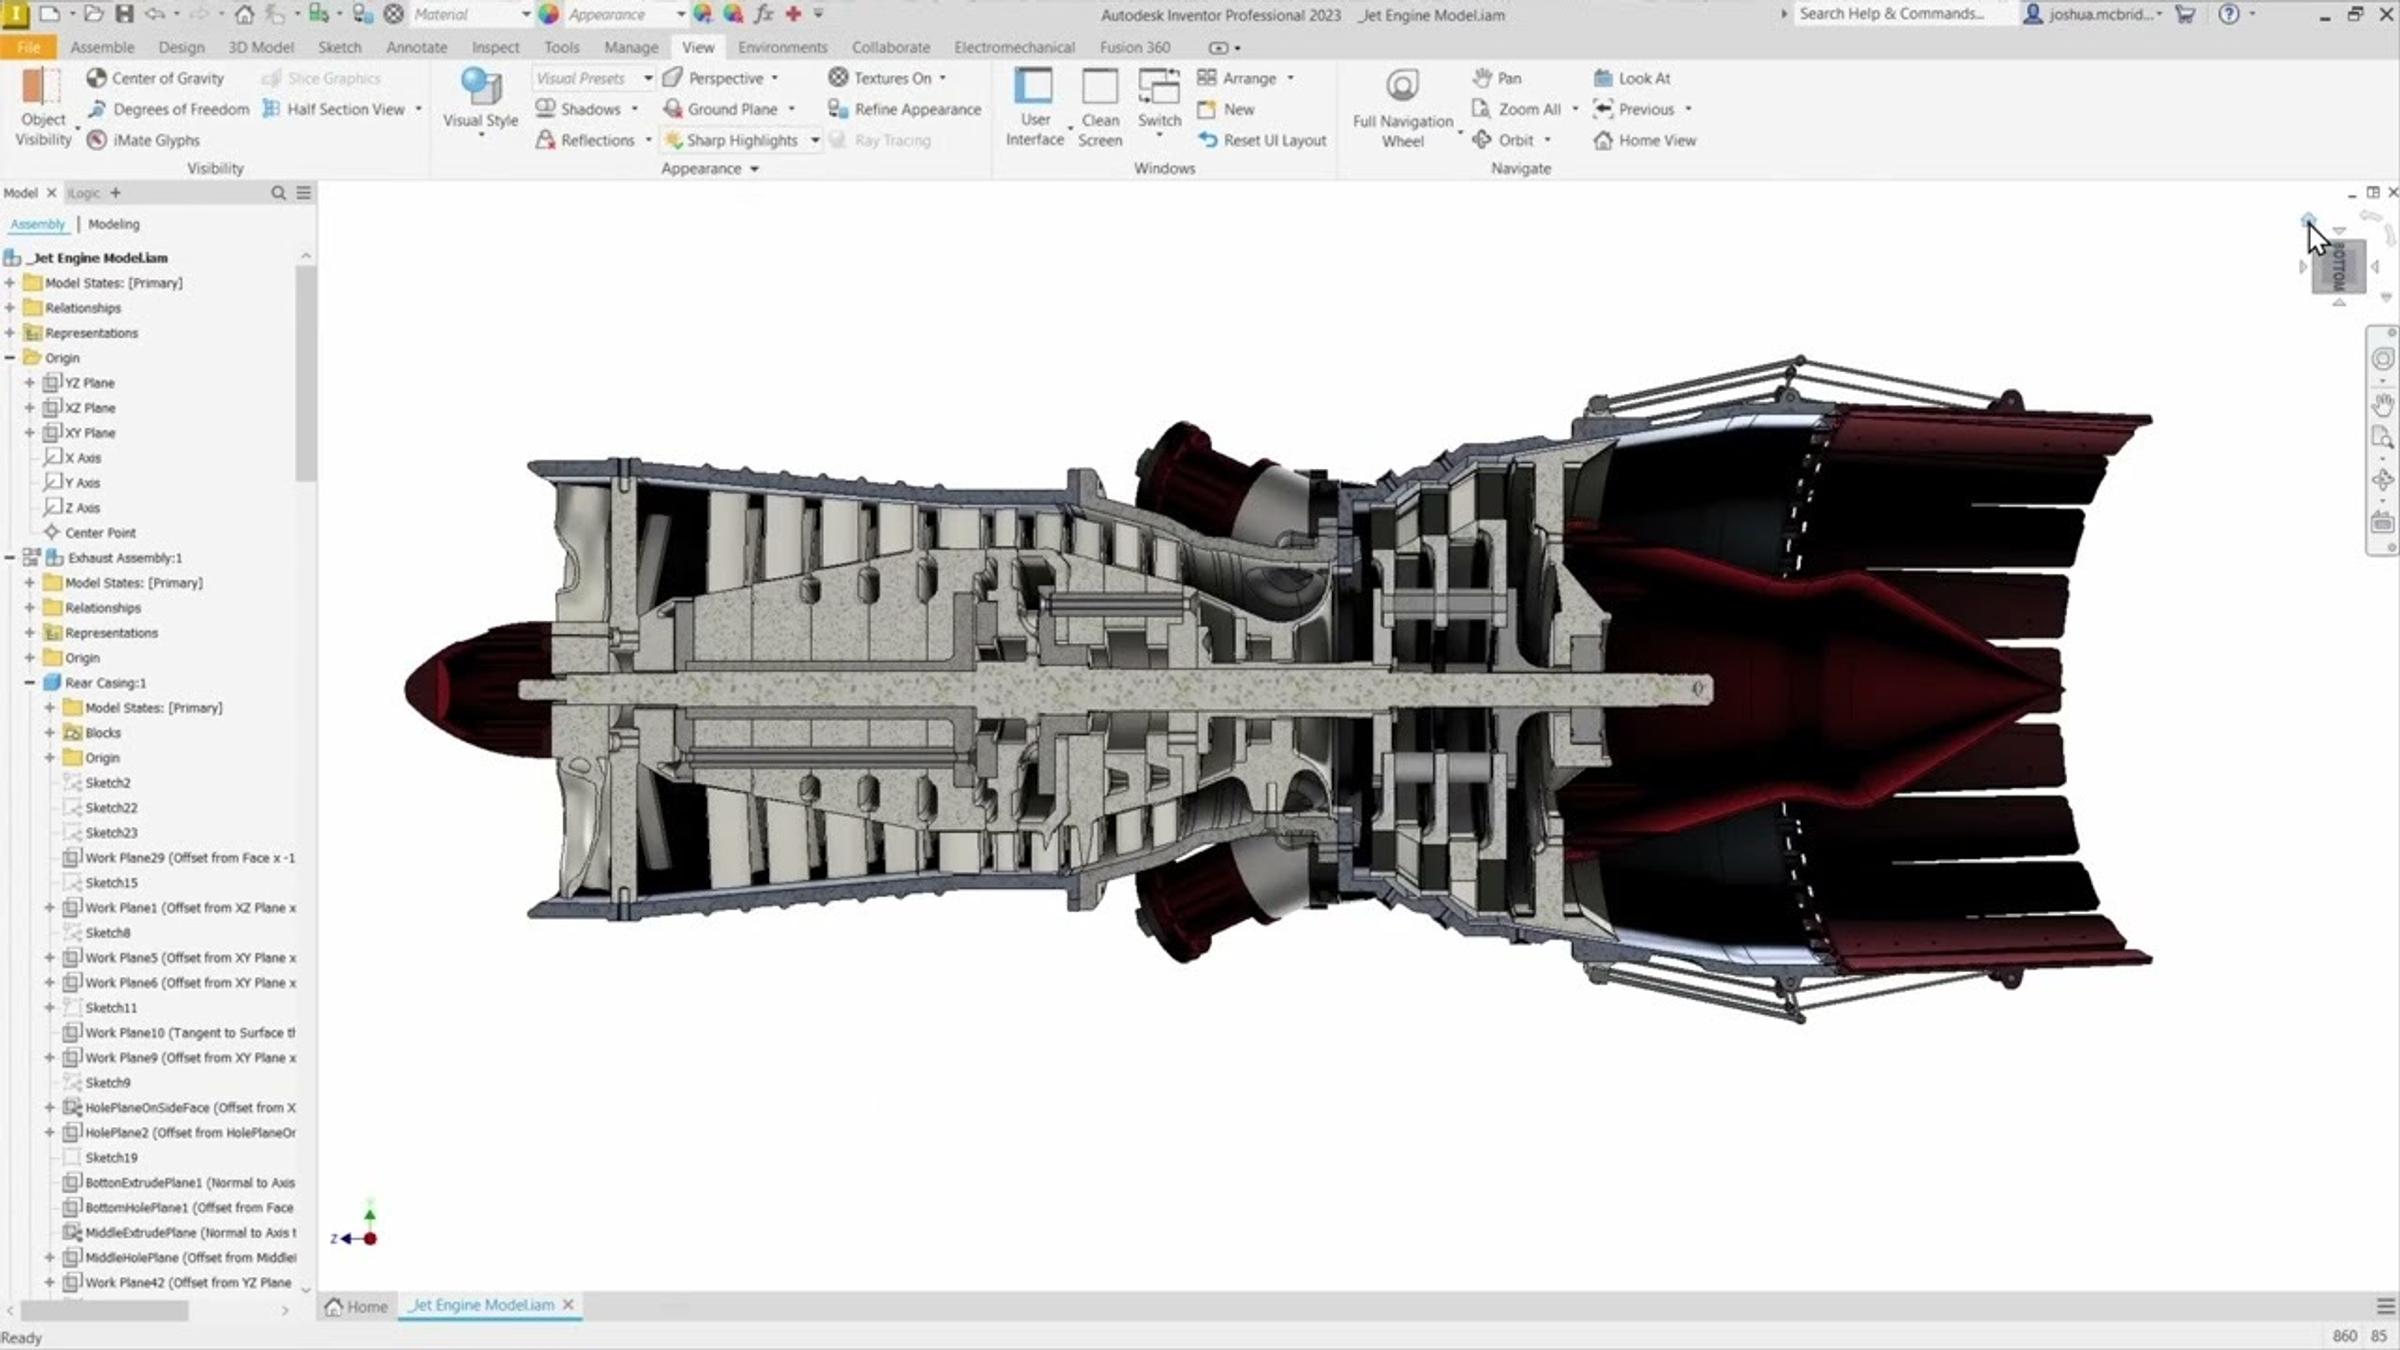Open Home document tab
Screen dimensions: 2400x1350
(x=356, y=1306)
